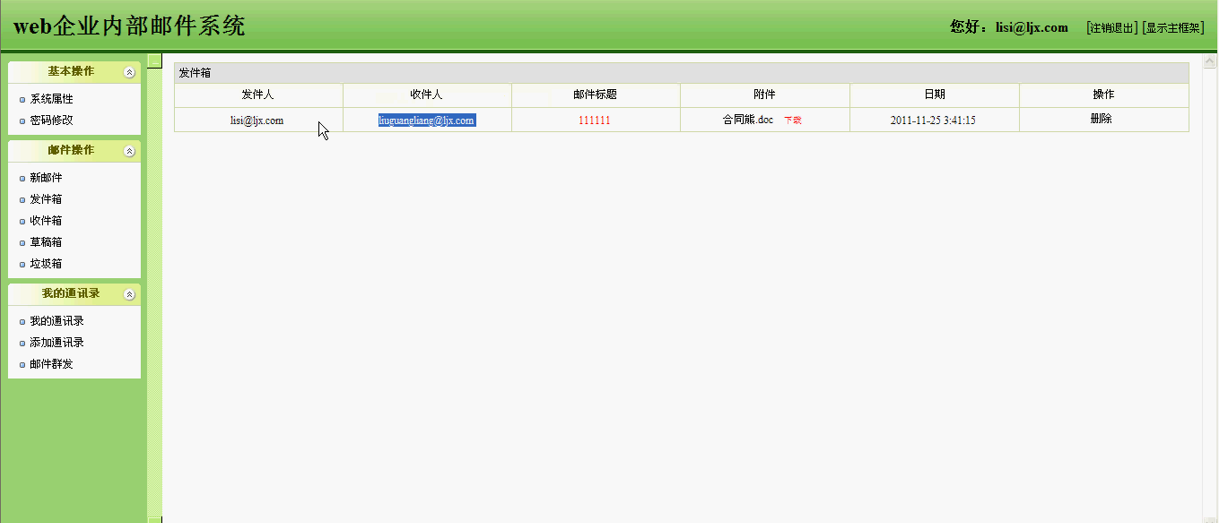Click 附件 column header
Screen dimensions: 1219x523
coord(765,94)
